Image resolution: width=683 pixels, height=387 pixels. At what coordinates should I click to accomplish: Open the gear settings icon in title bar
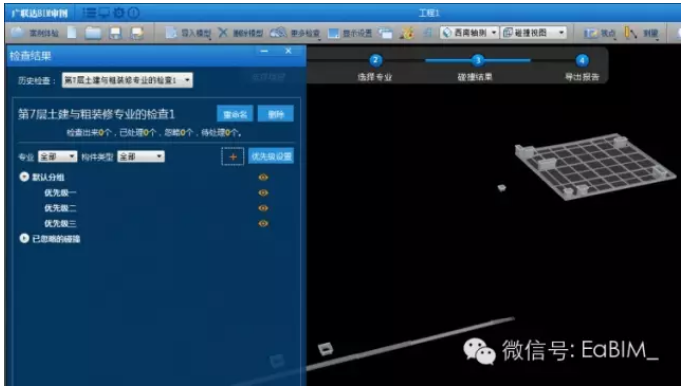118,13
